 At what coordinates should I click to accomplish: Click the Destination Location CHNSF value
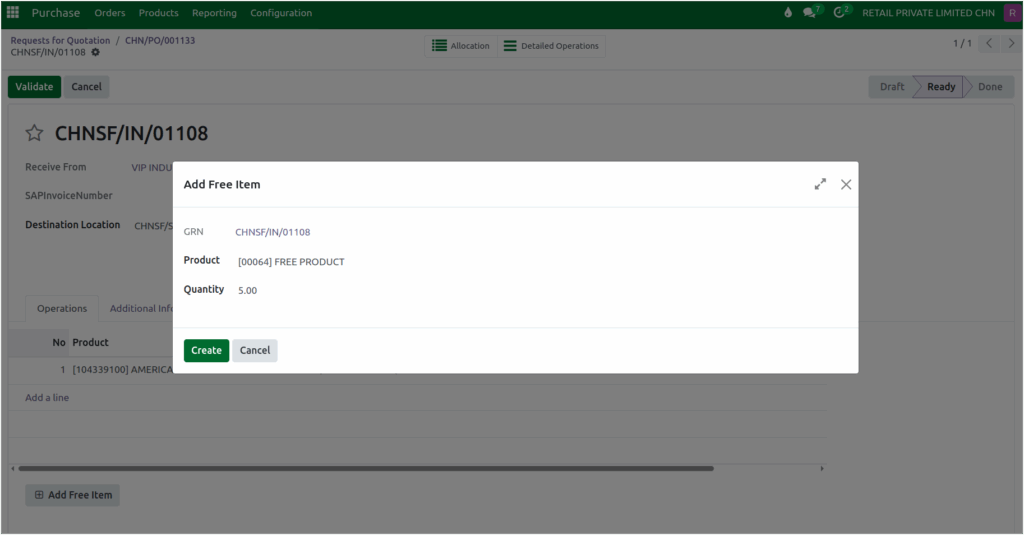pos(153,226)
